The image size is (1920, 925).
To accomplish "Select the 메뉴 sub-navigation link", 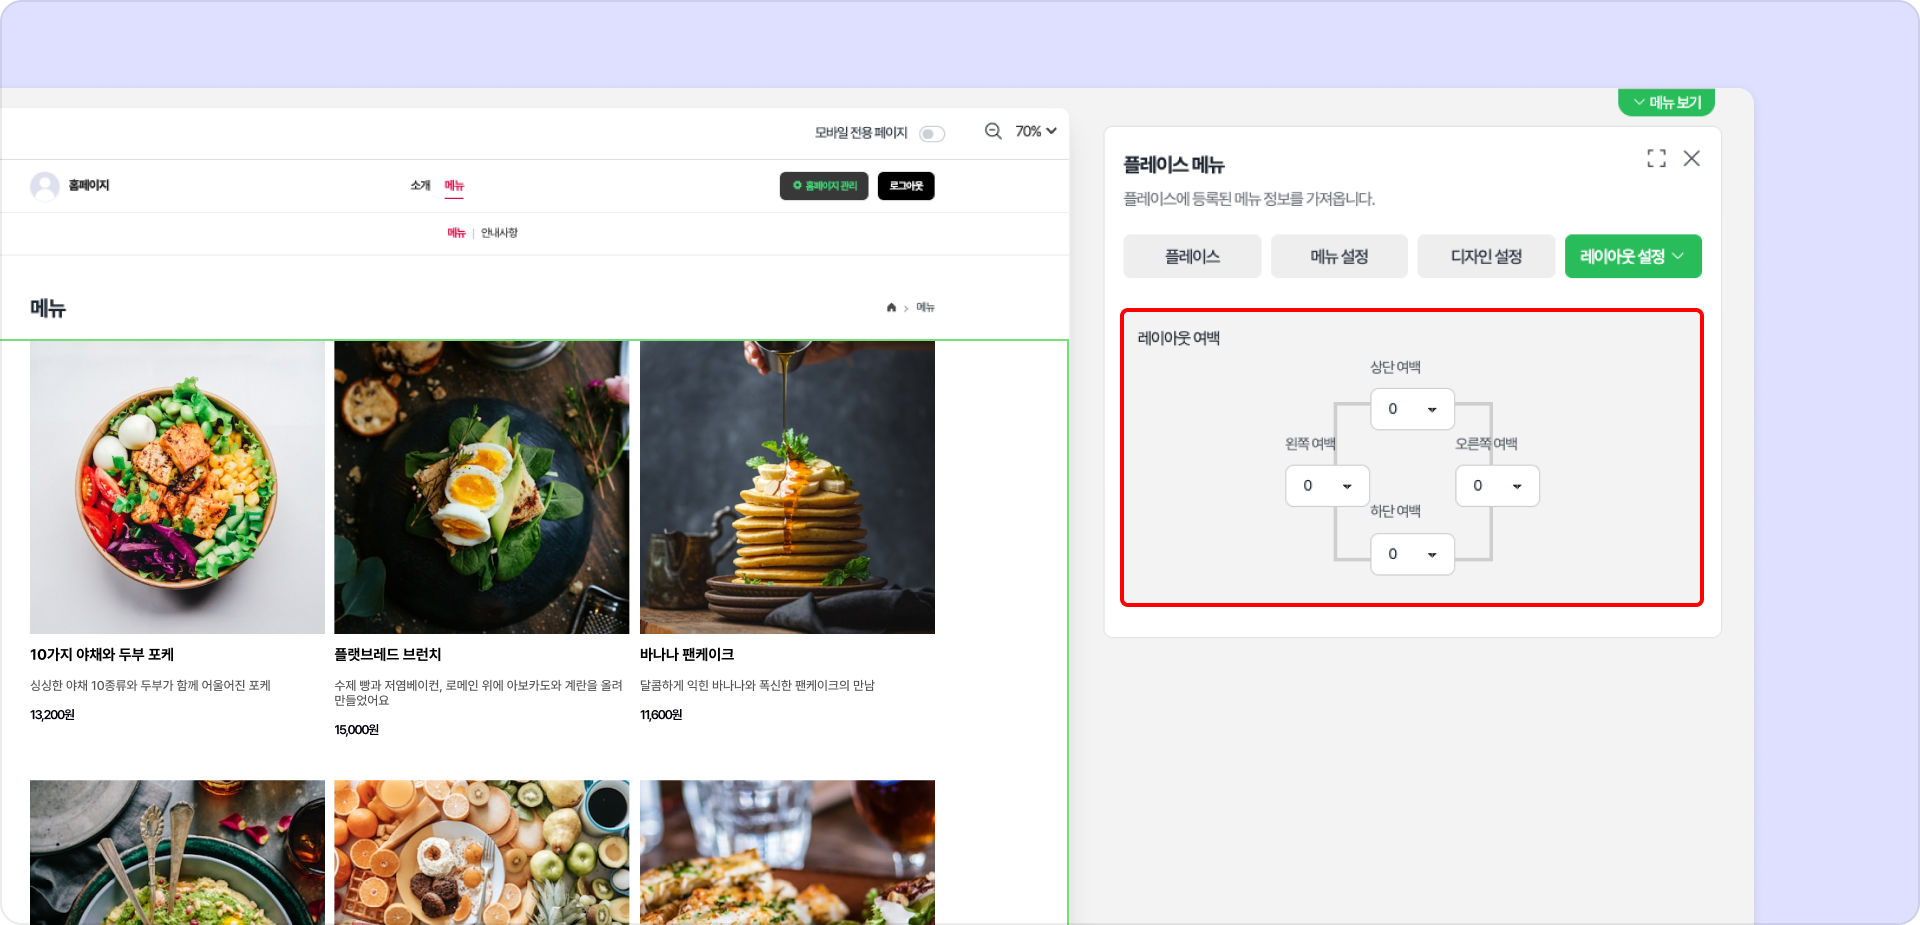I will 456,233.
